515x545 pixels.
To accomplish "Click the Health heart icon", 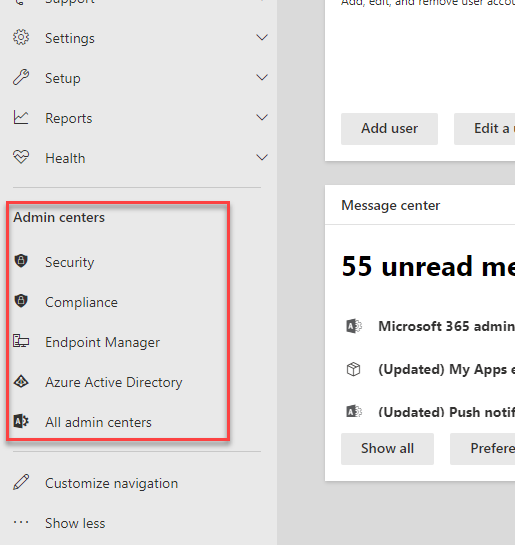I will click(21, 157).
